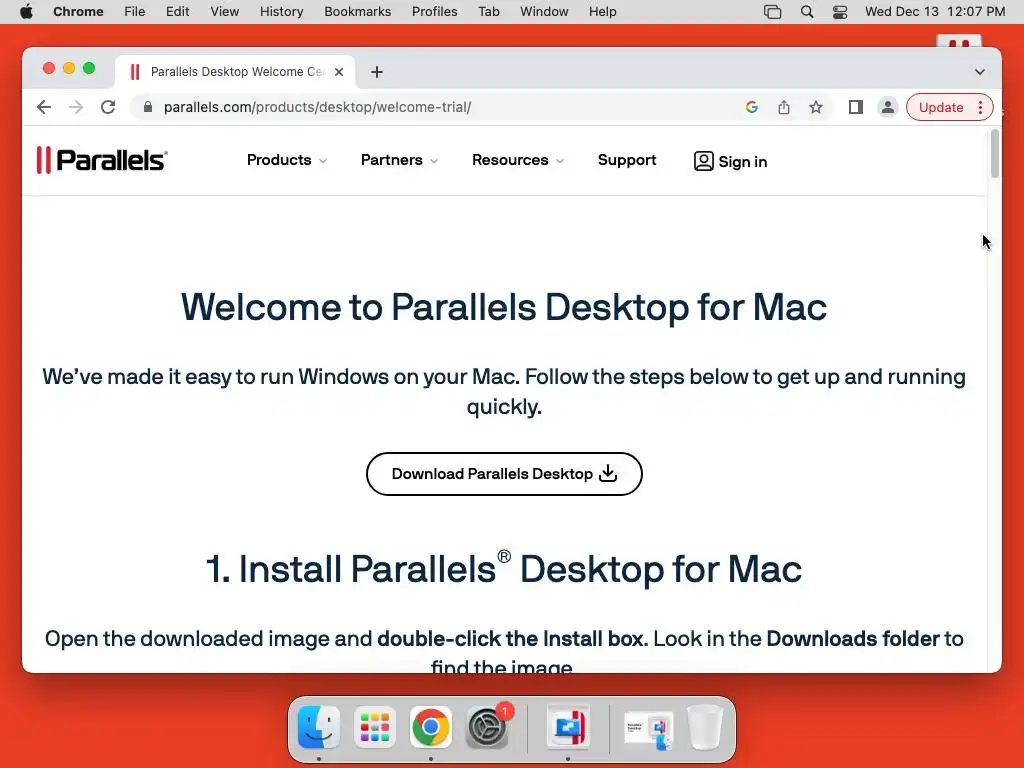The width and height of the screenshot is (1024, 768).
Task: Click the browser forward arrow
Action: [x=76, y=107]
